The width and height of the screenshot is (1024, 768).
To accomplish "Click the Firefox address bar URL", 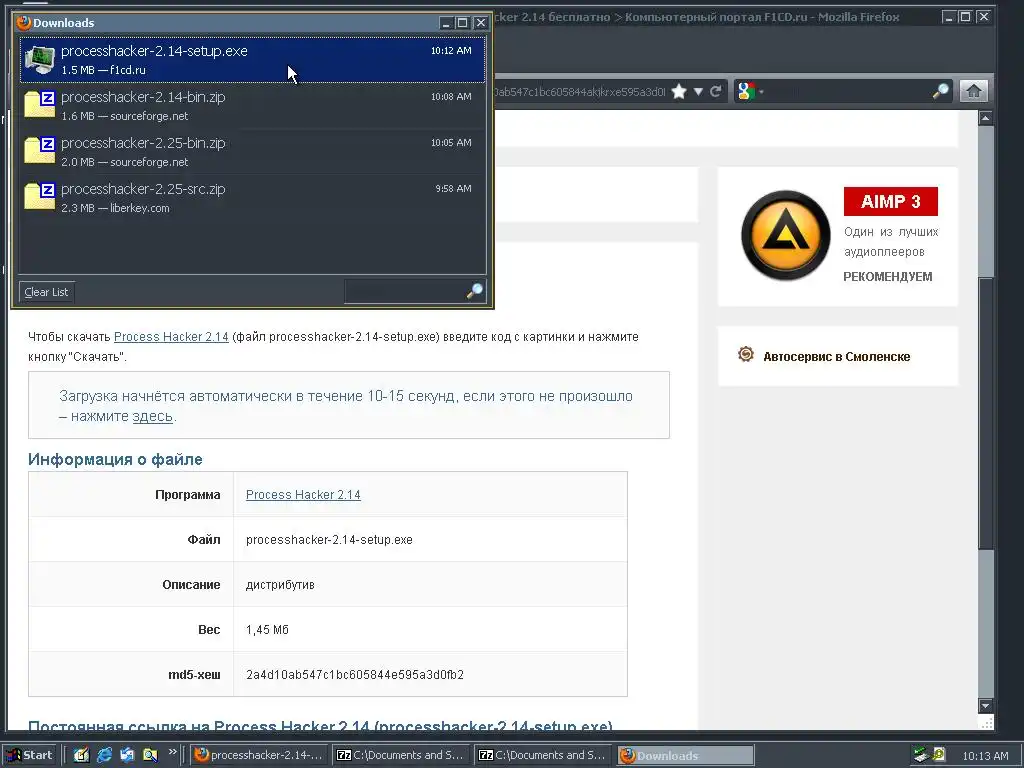I will [580, 91].
